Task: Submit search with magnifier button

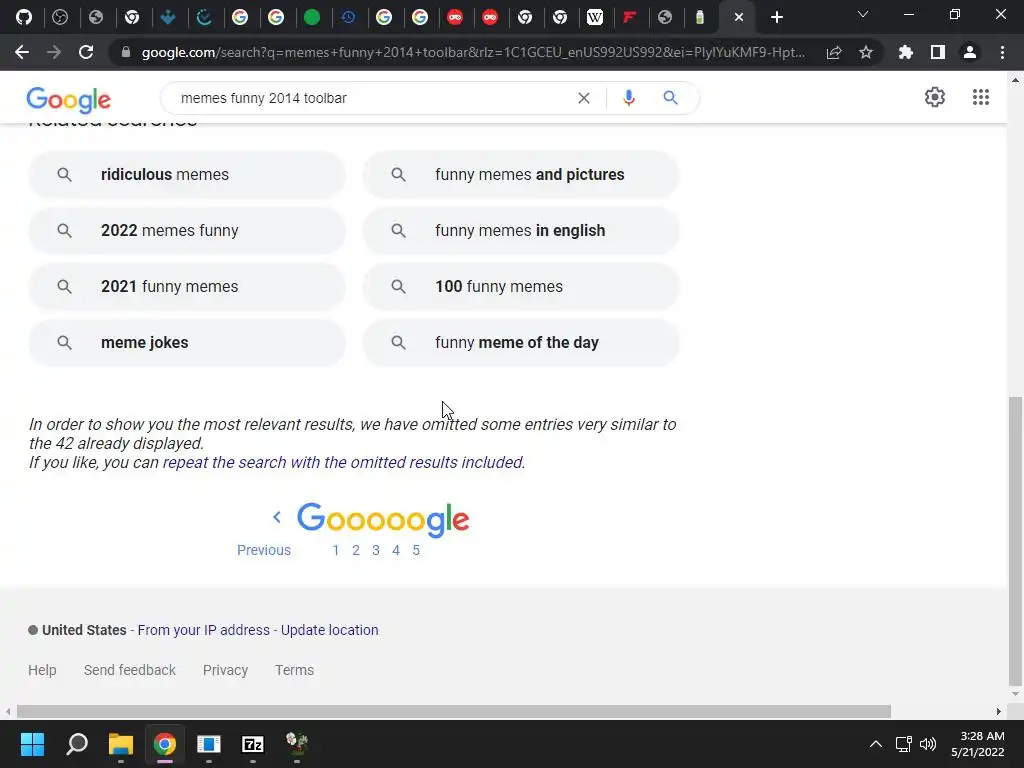Action: pyautogui.click(x=670, y=98)
